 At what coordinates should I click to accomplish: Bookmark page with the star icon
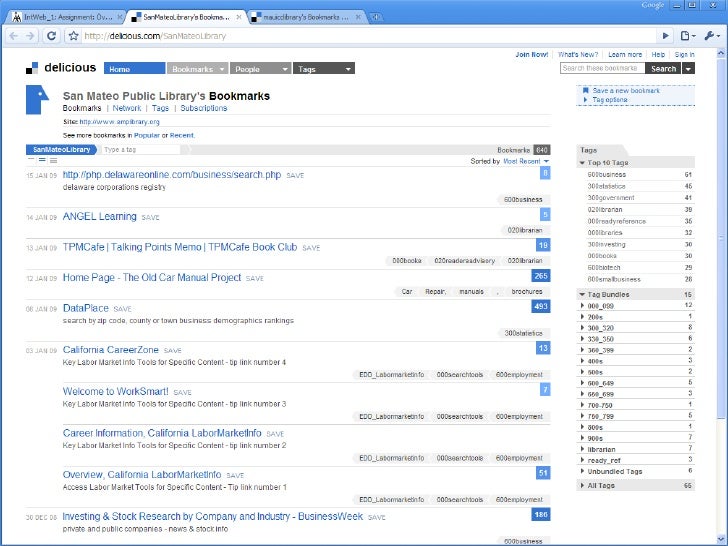(74, 36)
